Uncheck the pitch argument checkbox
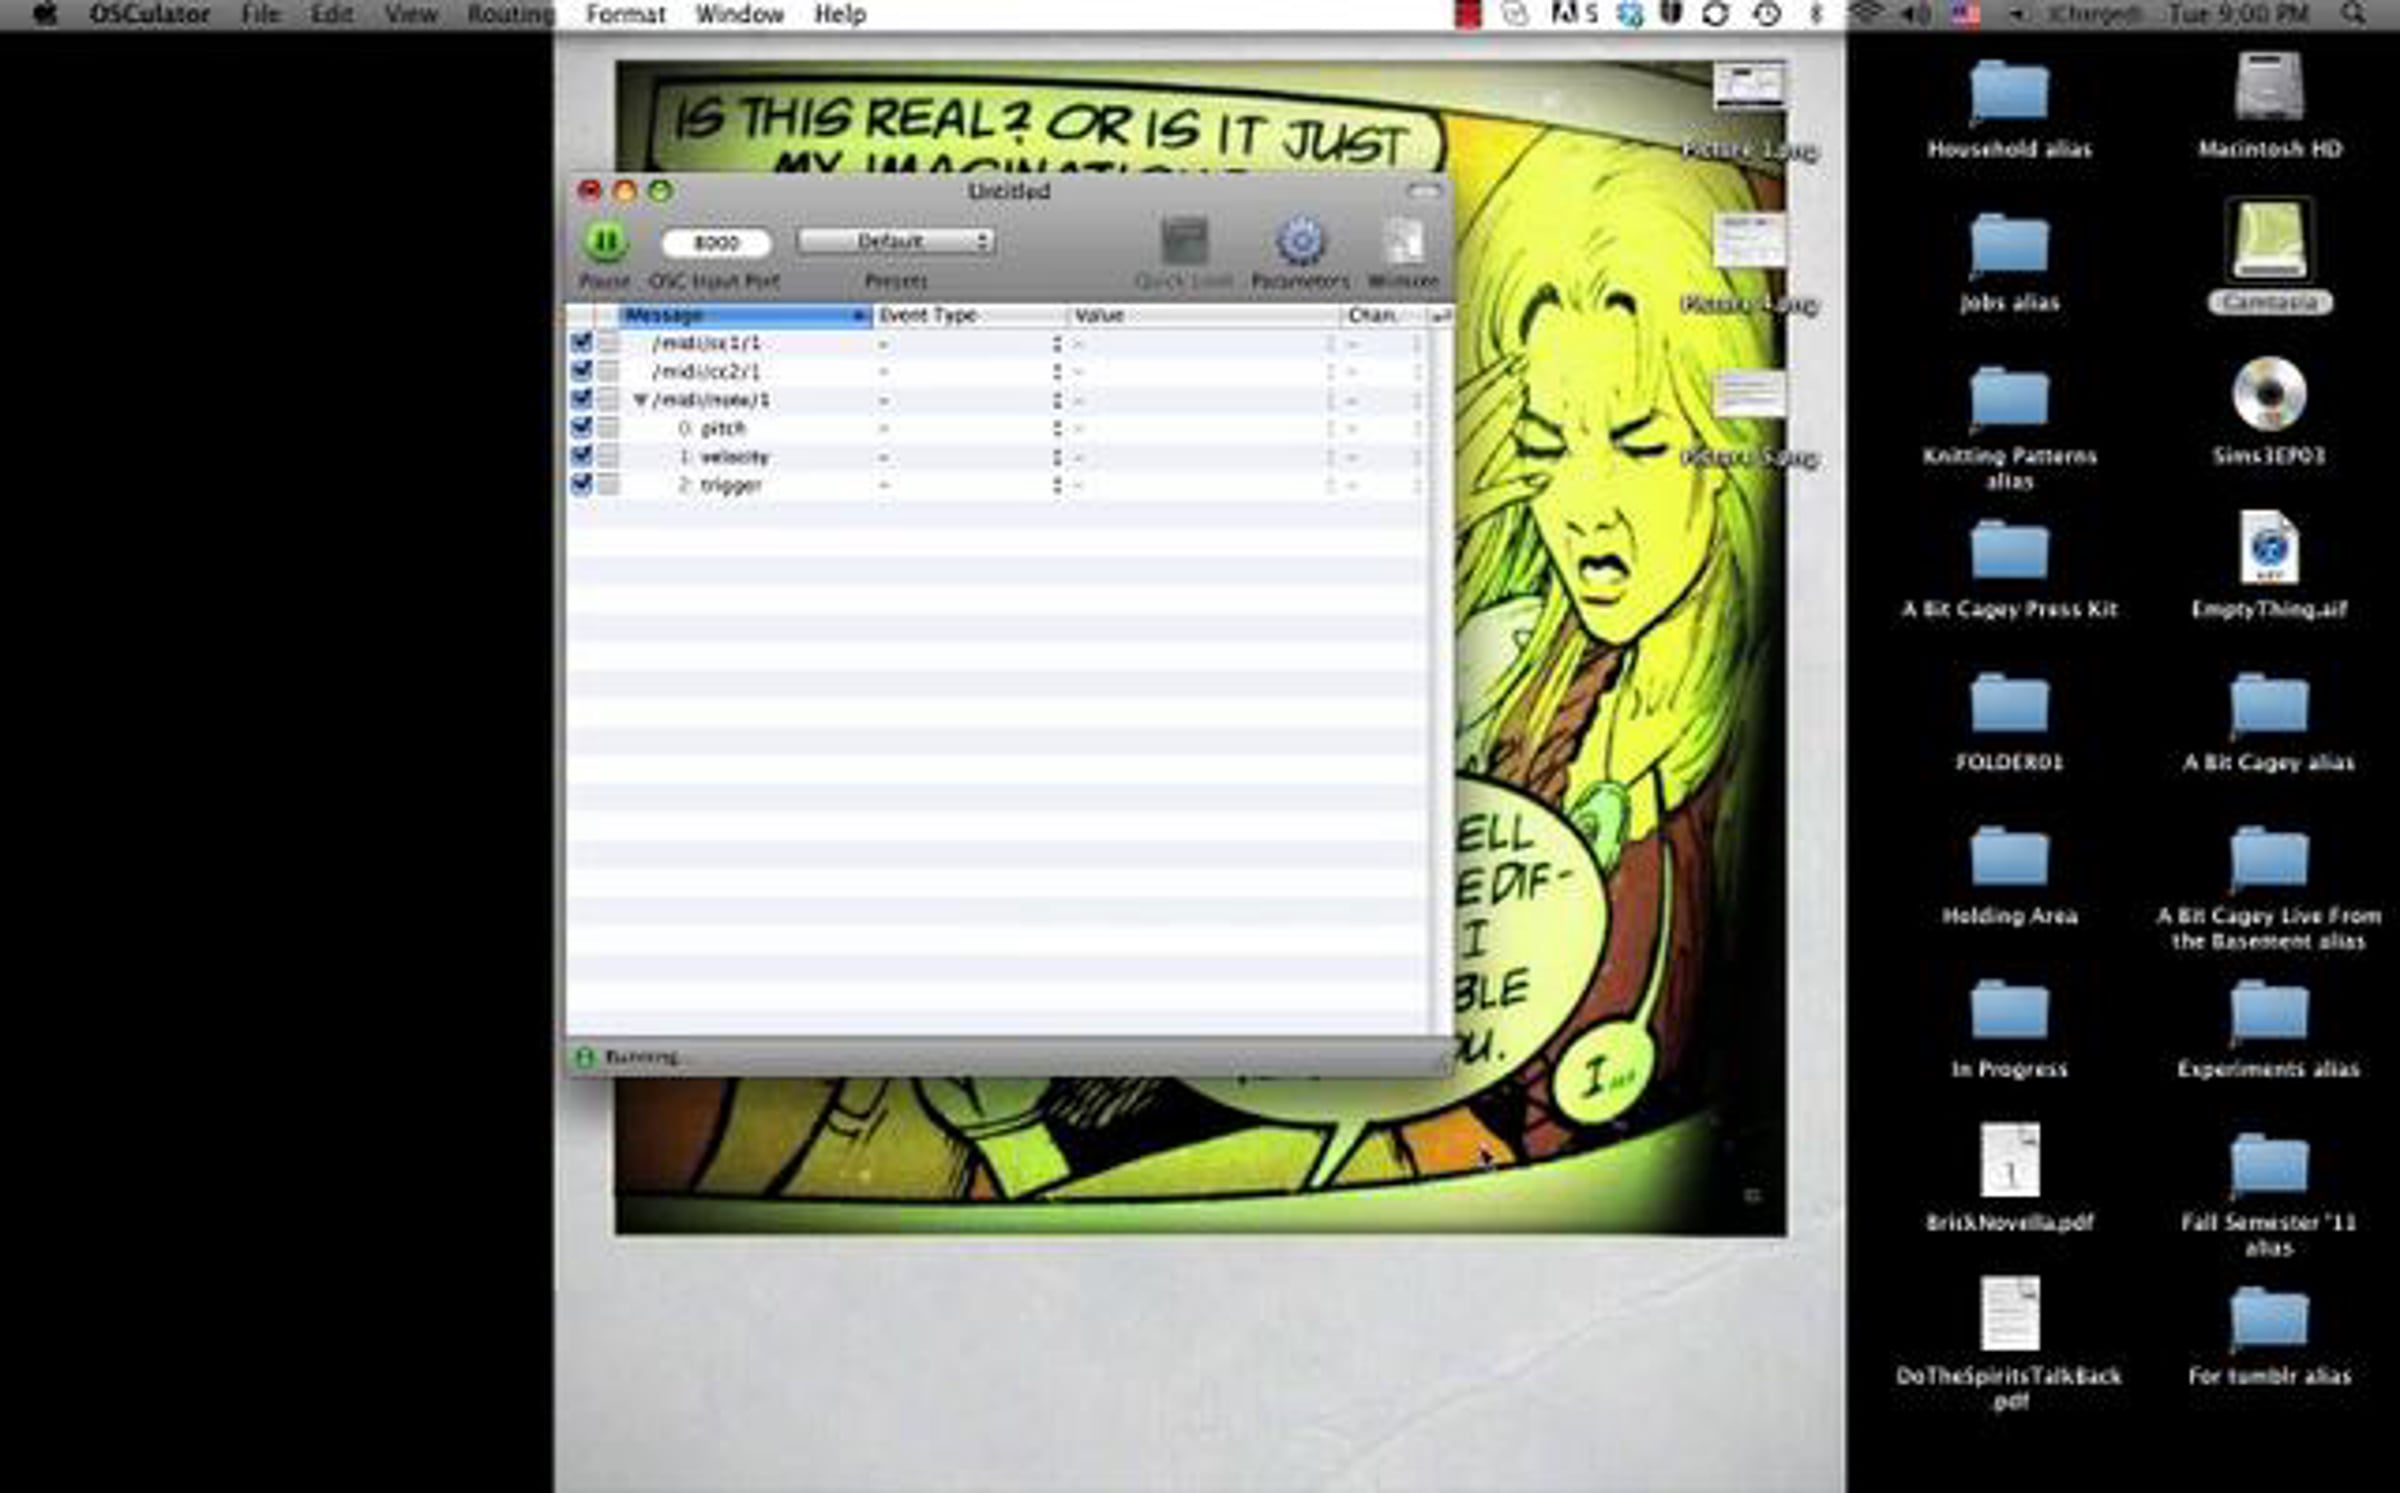Image resolution: width=2400 pixels, height=1493 pixels. pyautogui.click(x=581, y=428)
